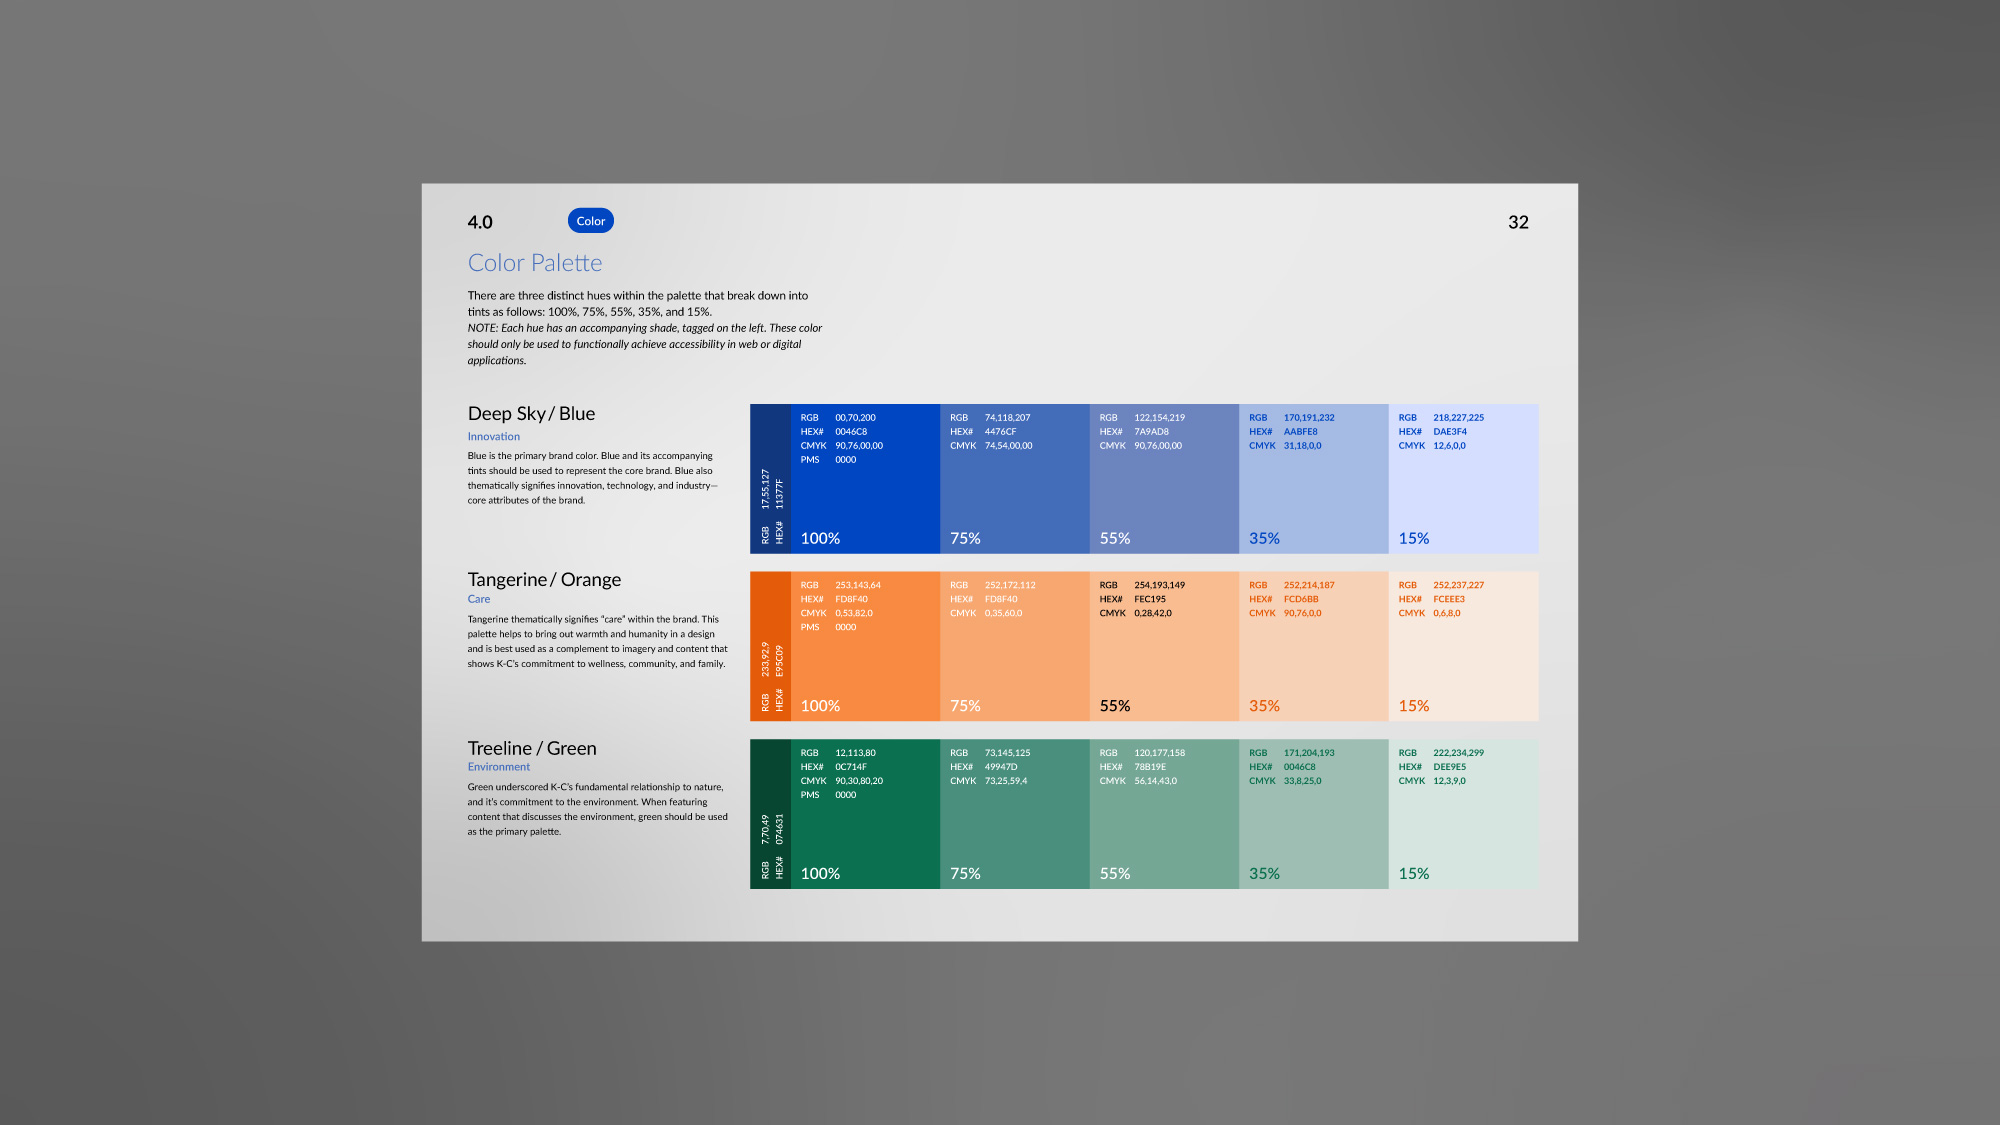Select the Green 75% tint swatch
This screenshot has height=1125, width=2000.
[1014, 830]
